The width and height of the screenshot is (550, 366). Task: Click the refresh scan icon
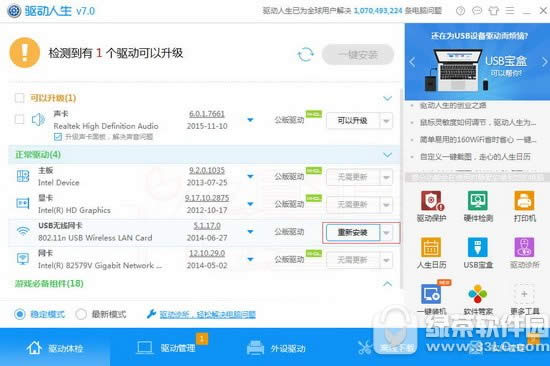coord(305,54)
